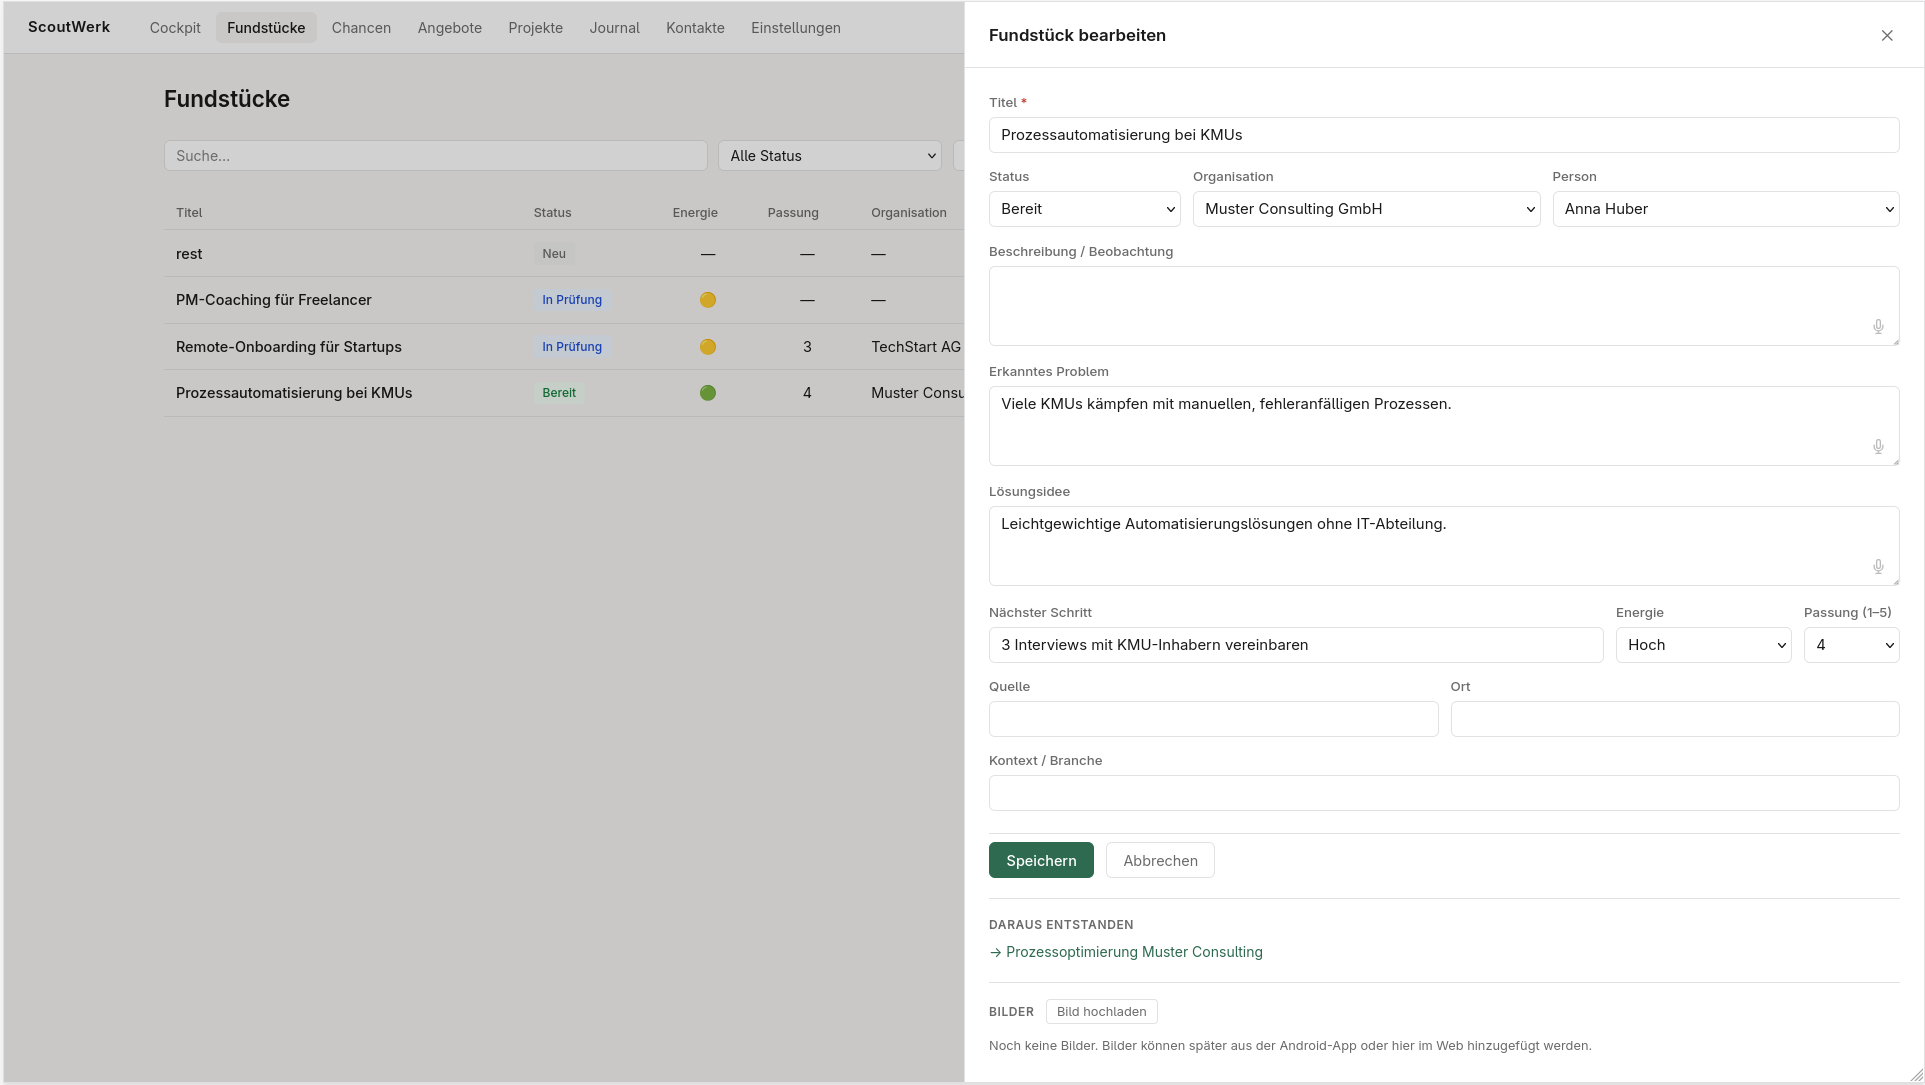Open the Chancen tab
This screenshot has height=1085, width=1925.
pos(361,28)
